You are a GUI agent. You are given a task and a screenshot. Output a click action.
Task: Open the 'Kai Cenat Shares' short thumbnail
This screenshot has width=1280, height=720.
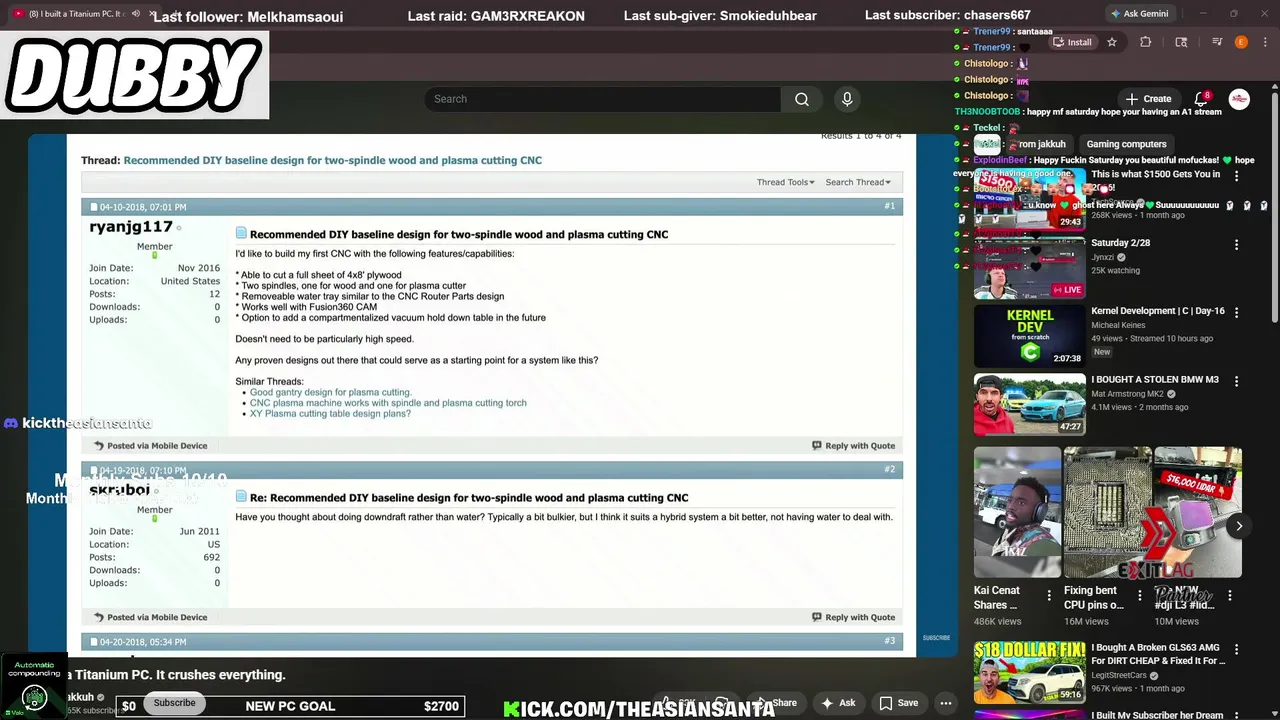coord(1017,512)
